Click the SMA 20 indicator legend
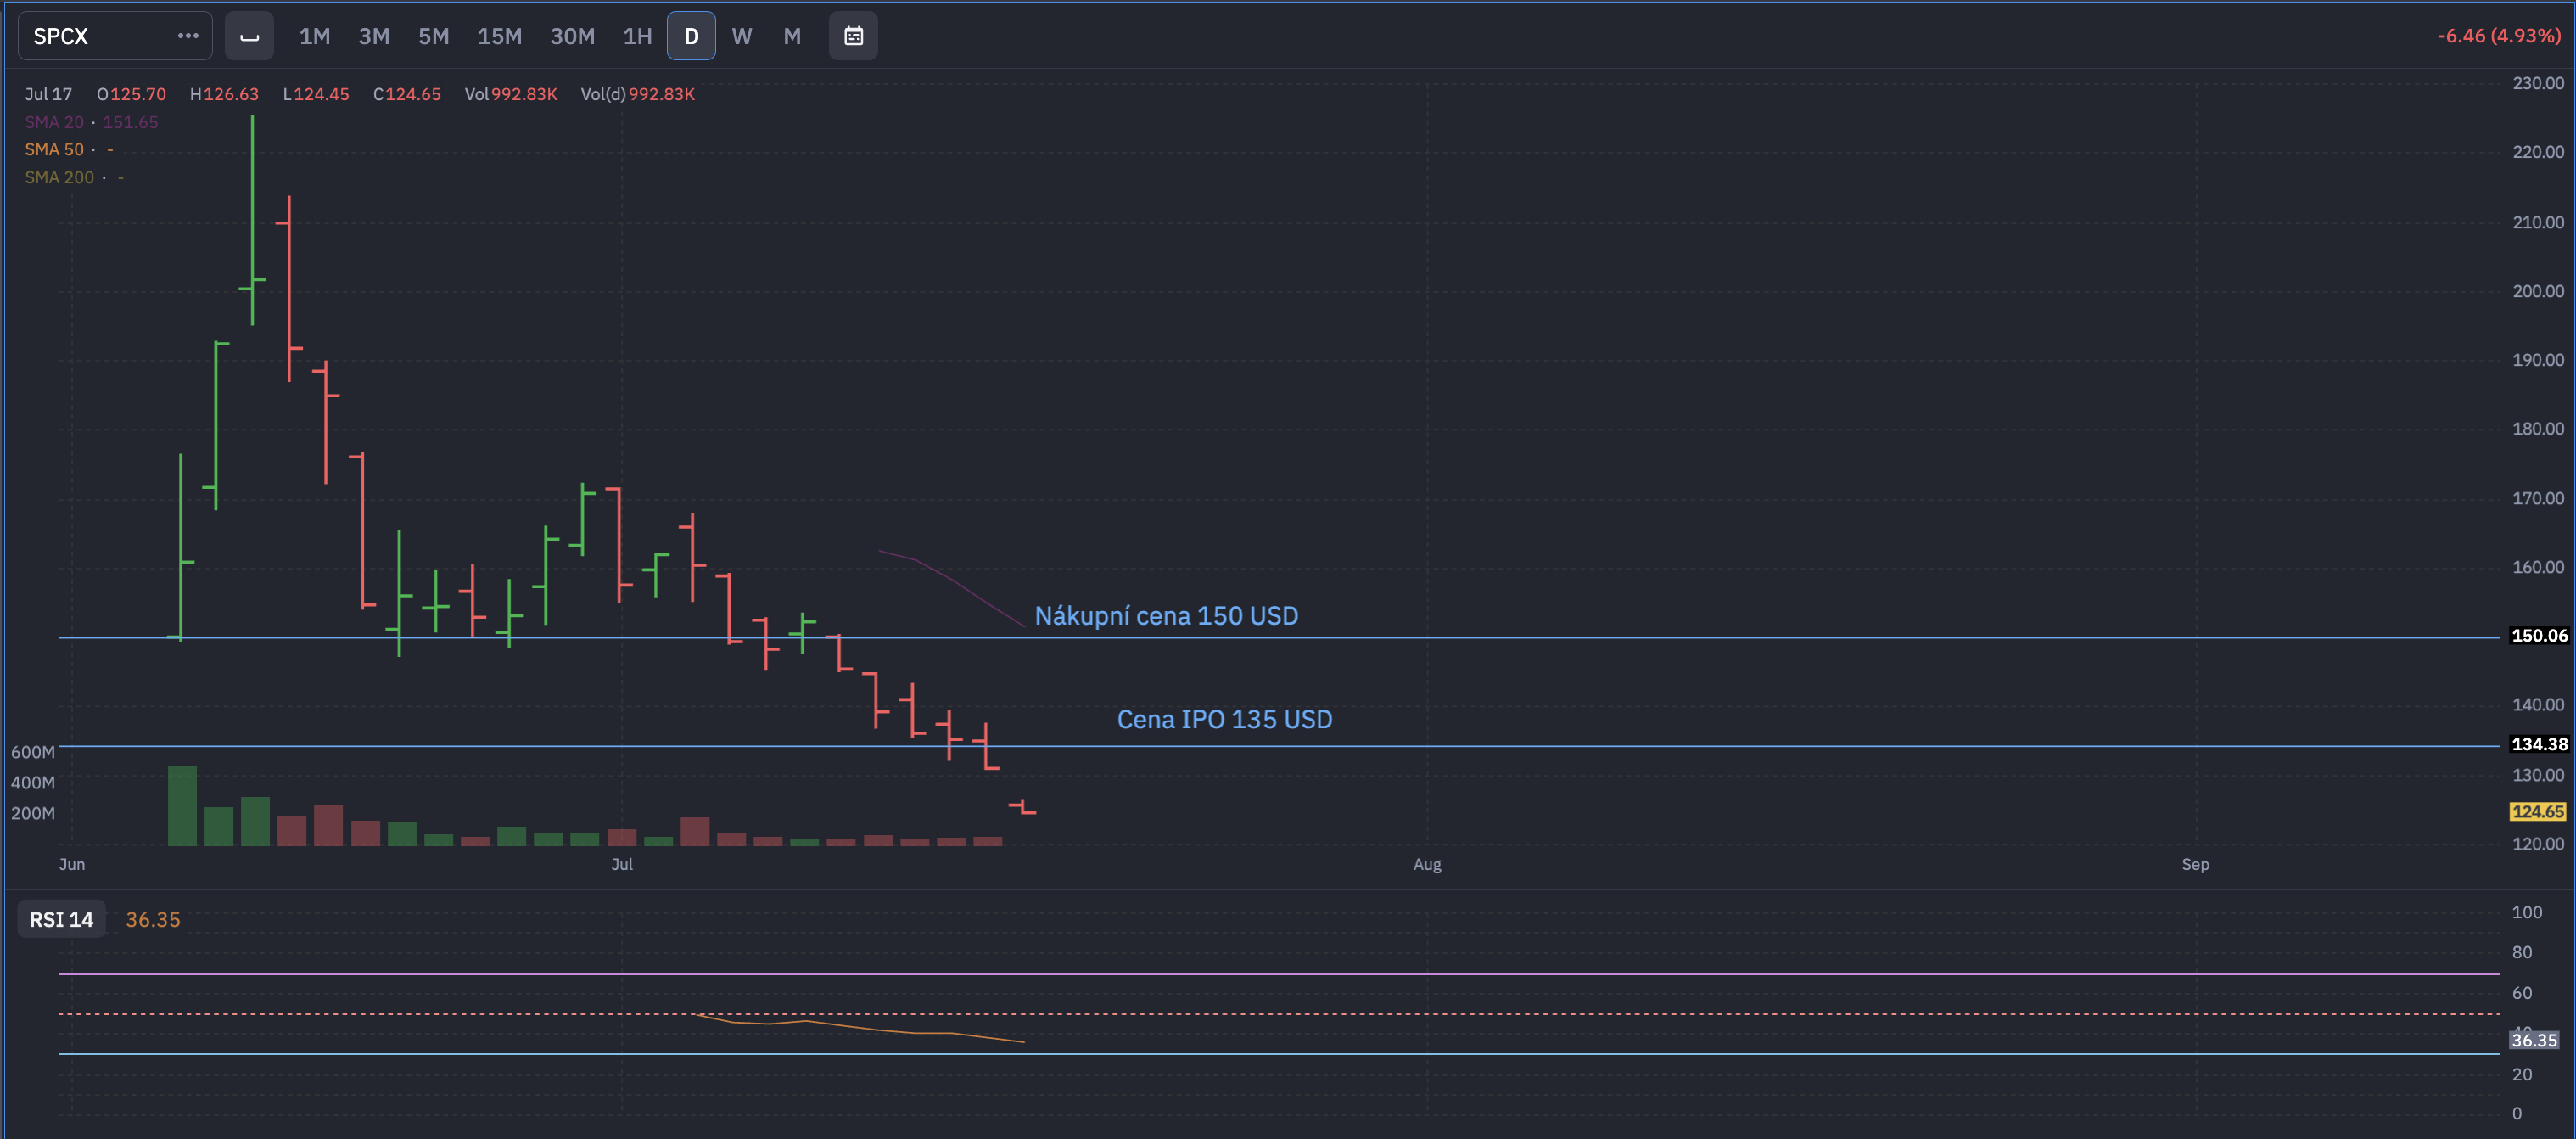Screen dimensions: 2576x1139 coord(91,122)
